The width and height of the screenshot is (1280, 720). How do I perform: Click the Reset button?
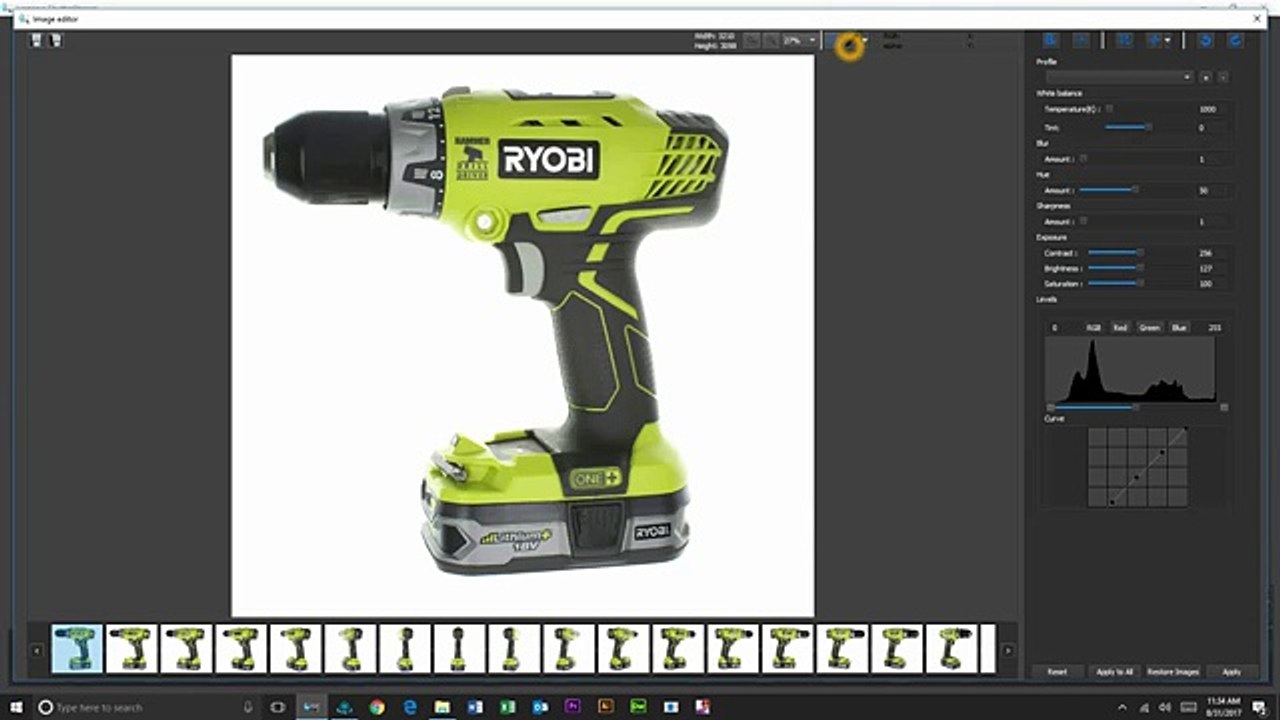pos(1057,672)
